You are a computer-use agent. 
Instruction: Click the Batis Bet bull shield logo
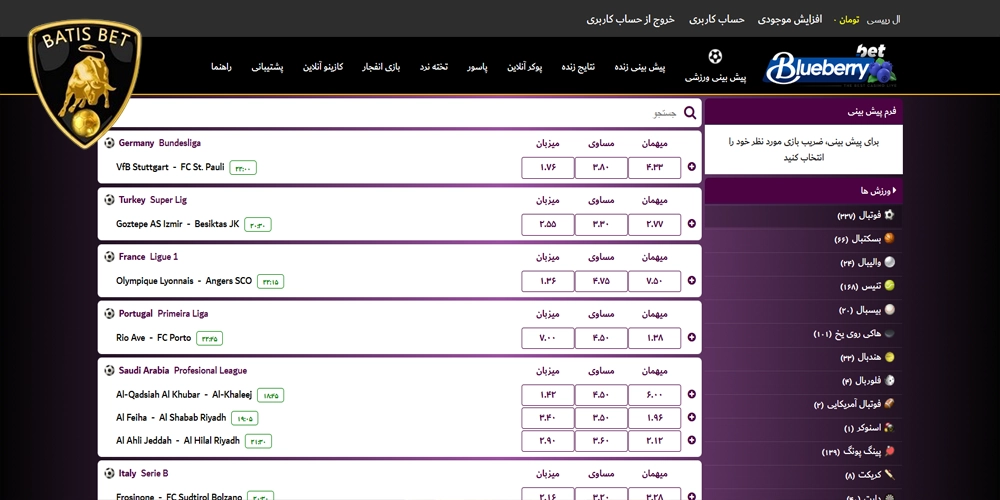click(84, 85)
